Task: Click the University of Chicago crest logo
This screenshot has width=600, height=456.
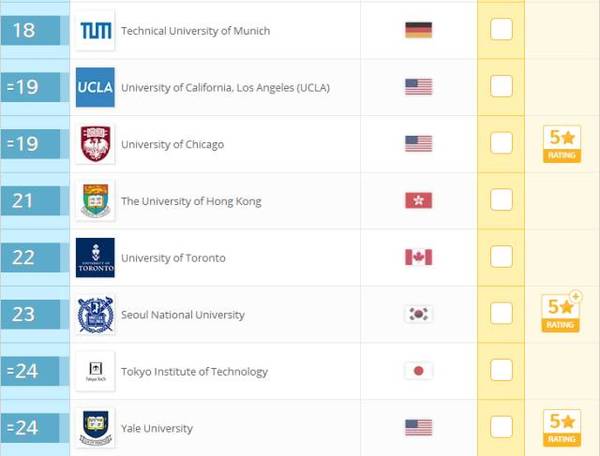Action: click(95, 144)
